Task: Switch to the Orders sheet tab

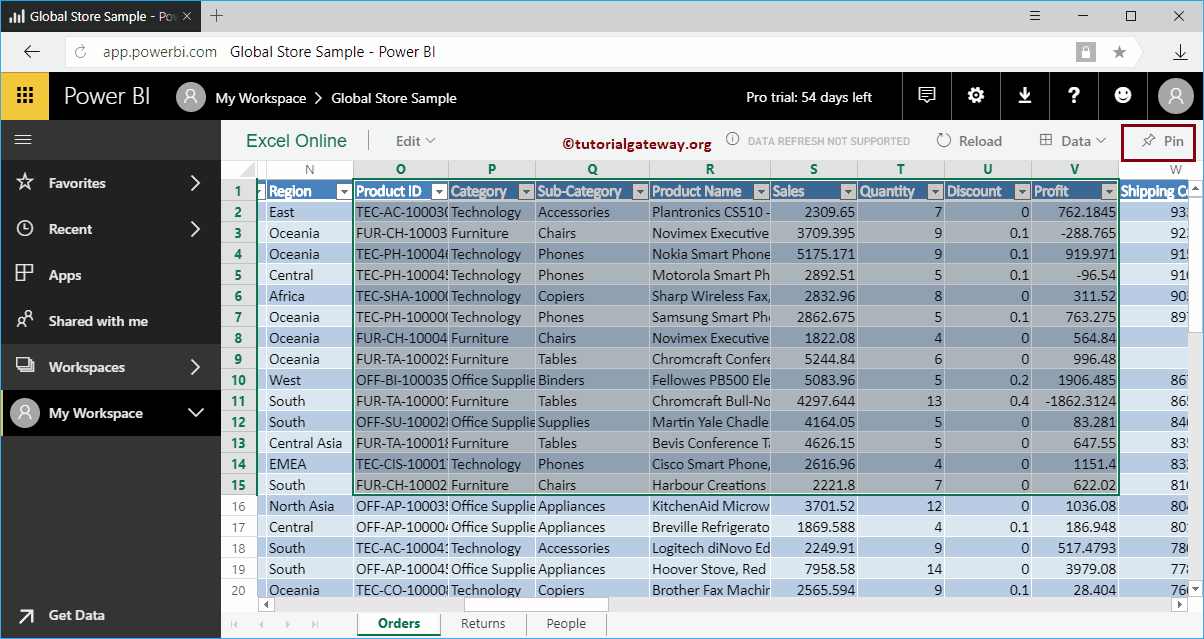Action: (x=398, y=623)
